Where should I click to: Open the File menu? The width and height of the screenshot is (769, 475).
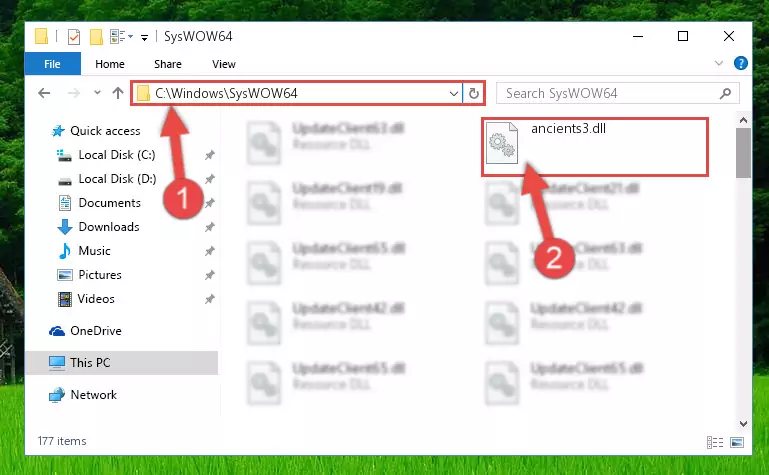tap(52, 64)
